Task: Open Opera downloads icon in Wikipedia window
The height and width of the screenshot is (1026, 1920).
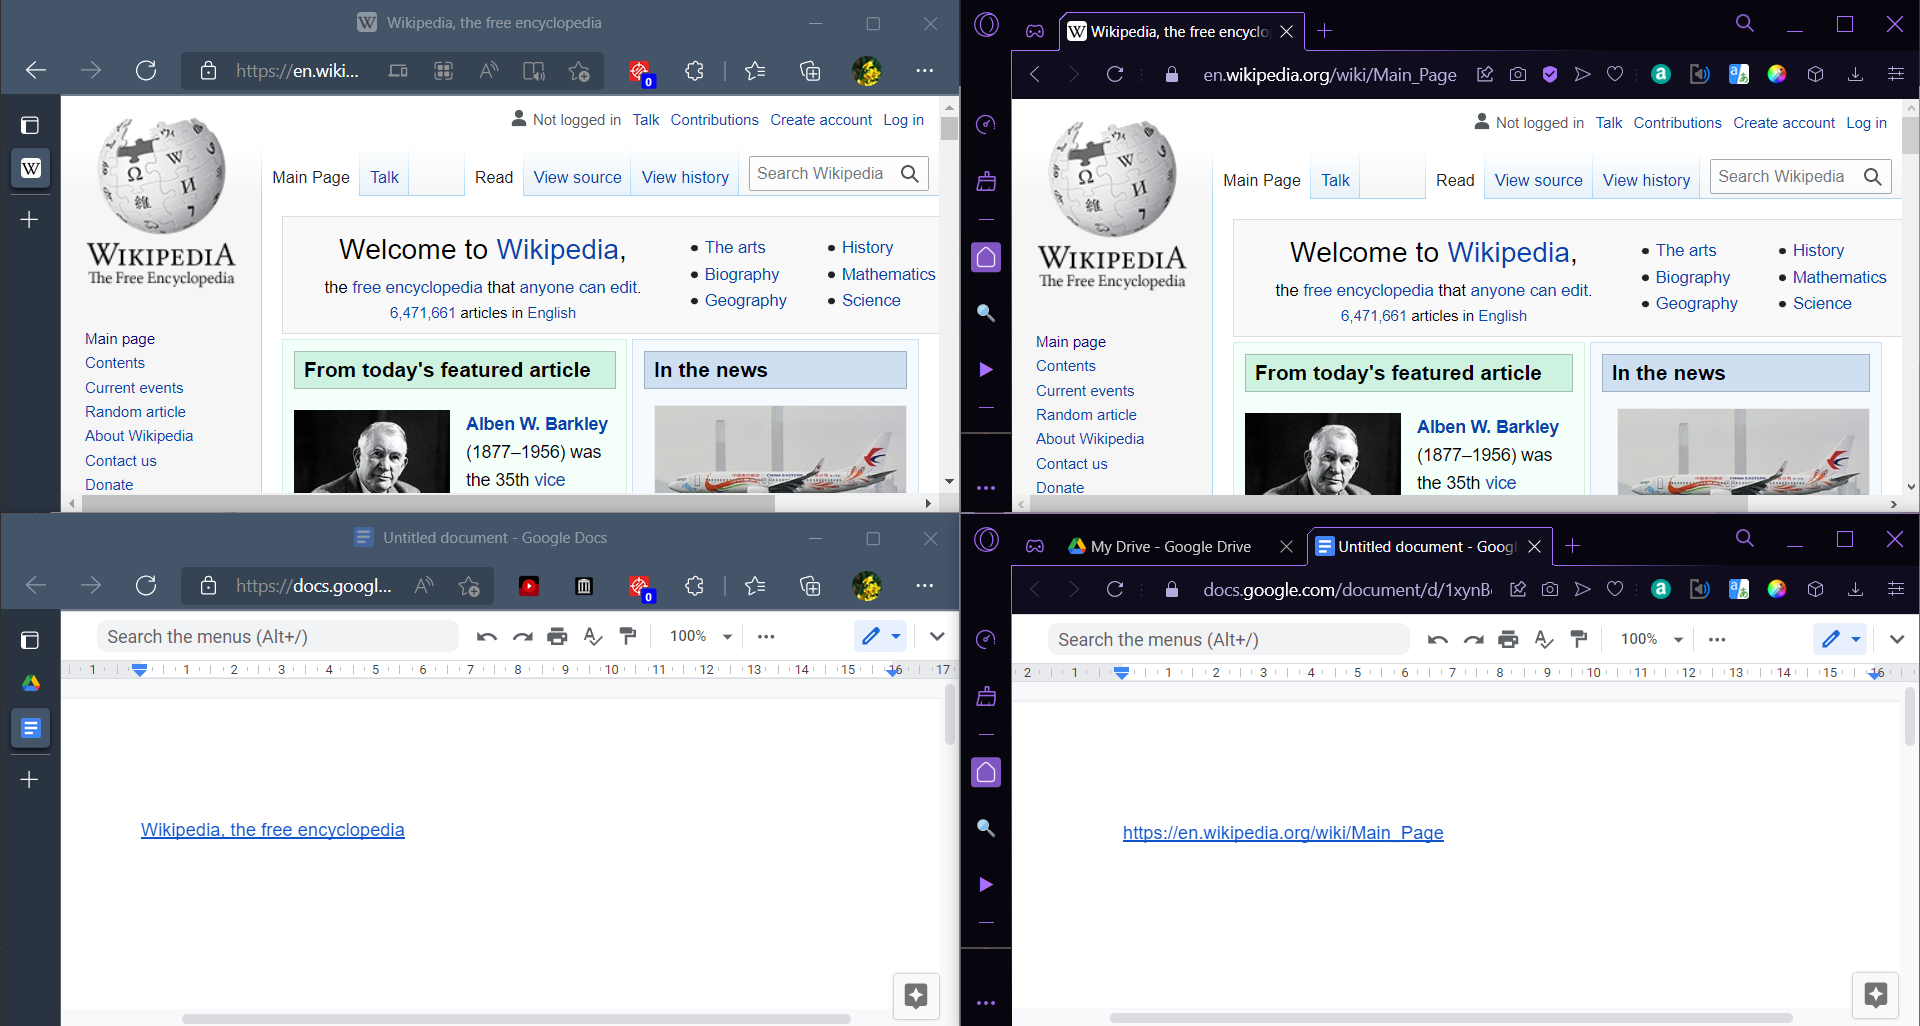Action: 1855,74
